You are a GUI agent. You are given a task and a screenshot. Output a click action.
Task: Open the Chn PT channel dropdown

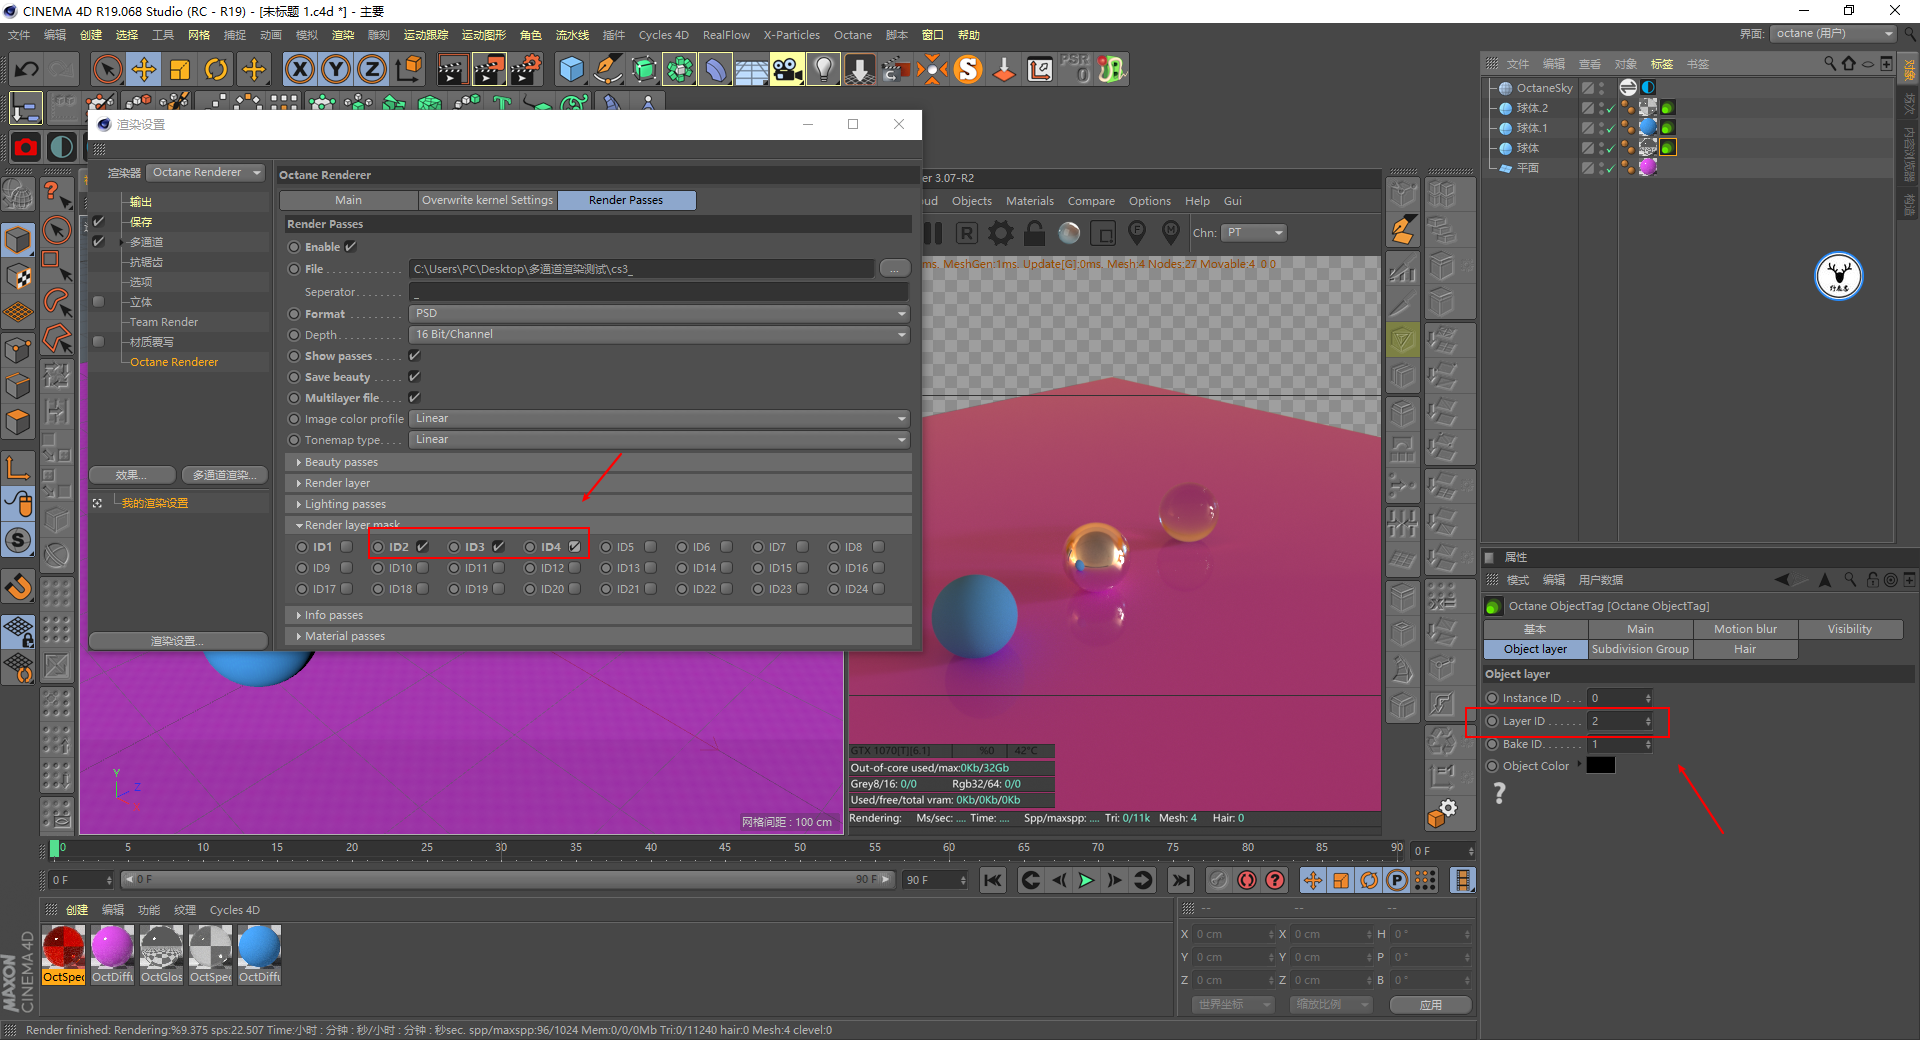pos(1254,233)
